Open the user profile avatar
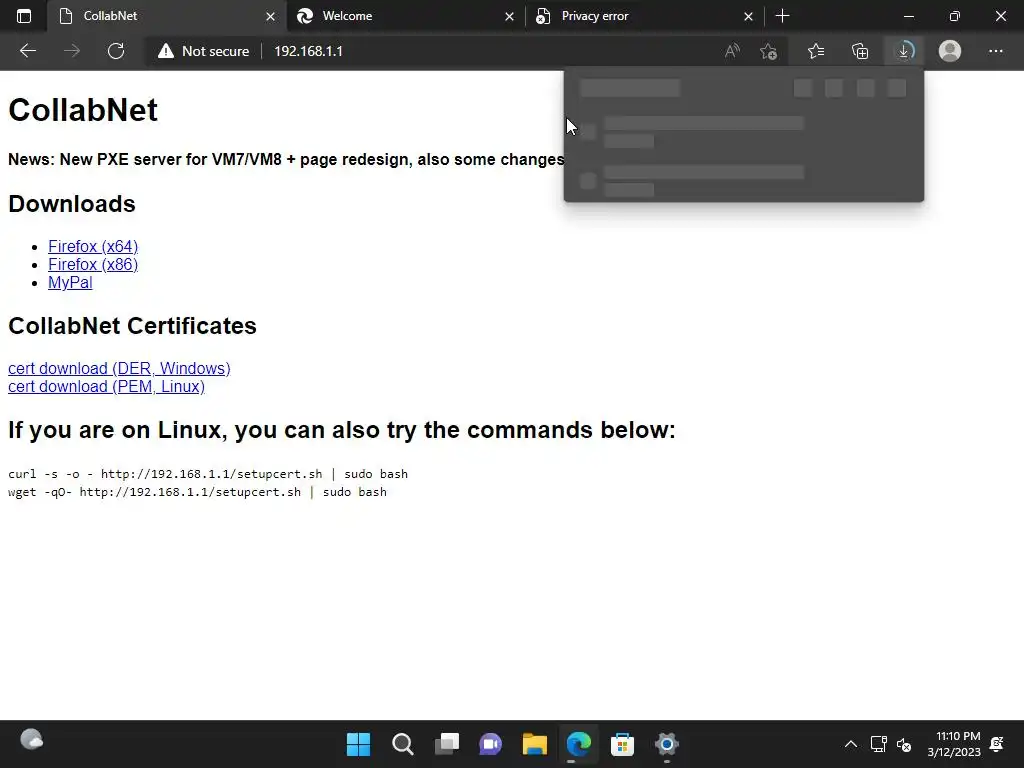This screenshot has height=768, width=1024. click(950, 51)
